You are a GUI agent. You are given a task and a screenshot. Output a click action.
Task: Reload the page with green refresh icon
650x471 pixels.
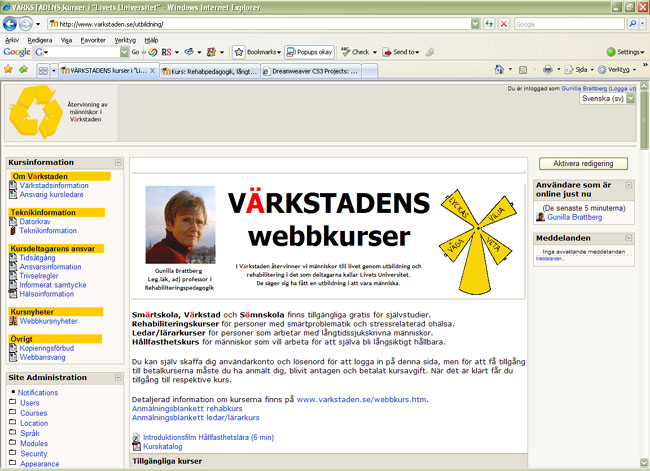point(490,24)
